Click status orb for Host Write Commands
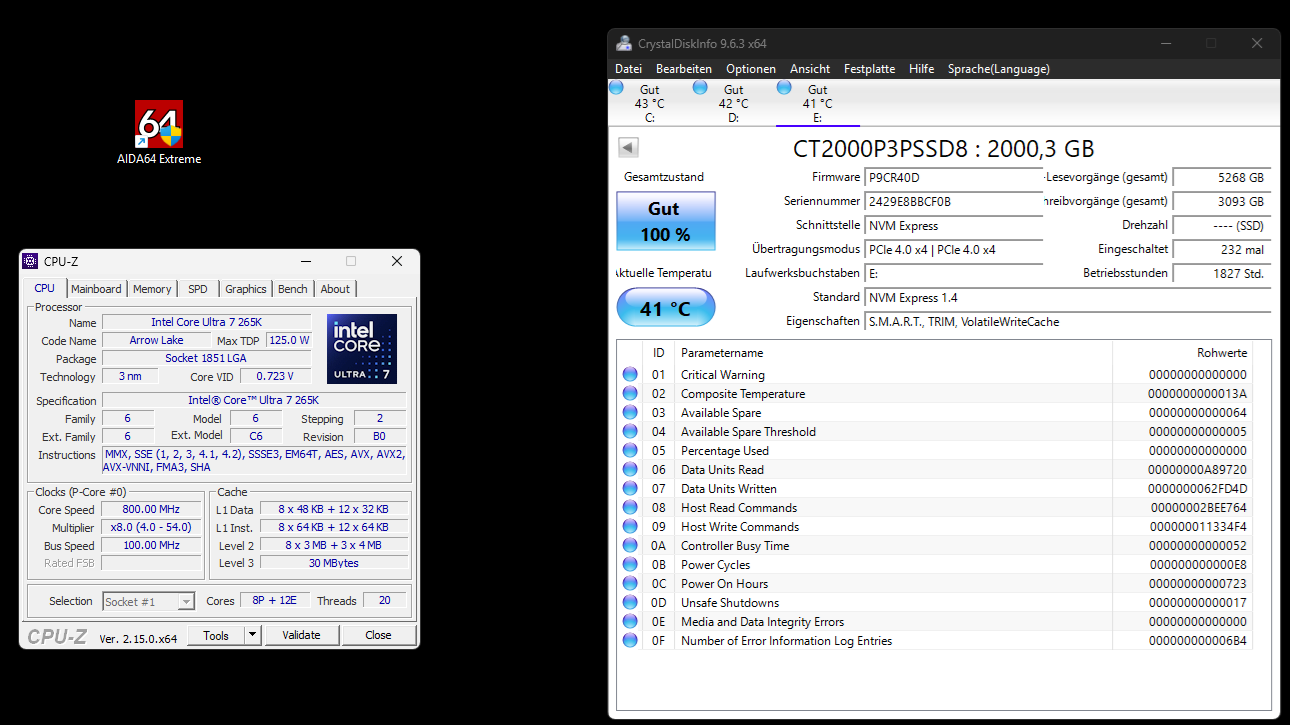This screenshot has width=1290, height=725. (x=630, y=527)
